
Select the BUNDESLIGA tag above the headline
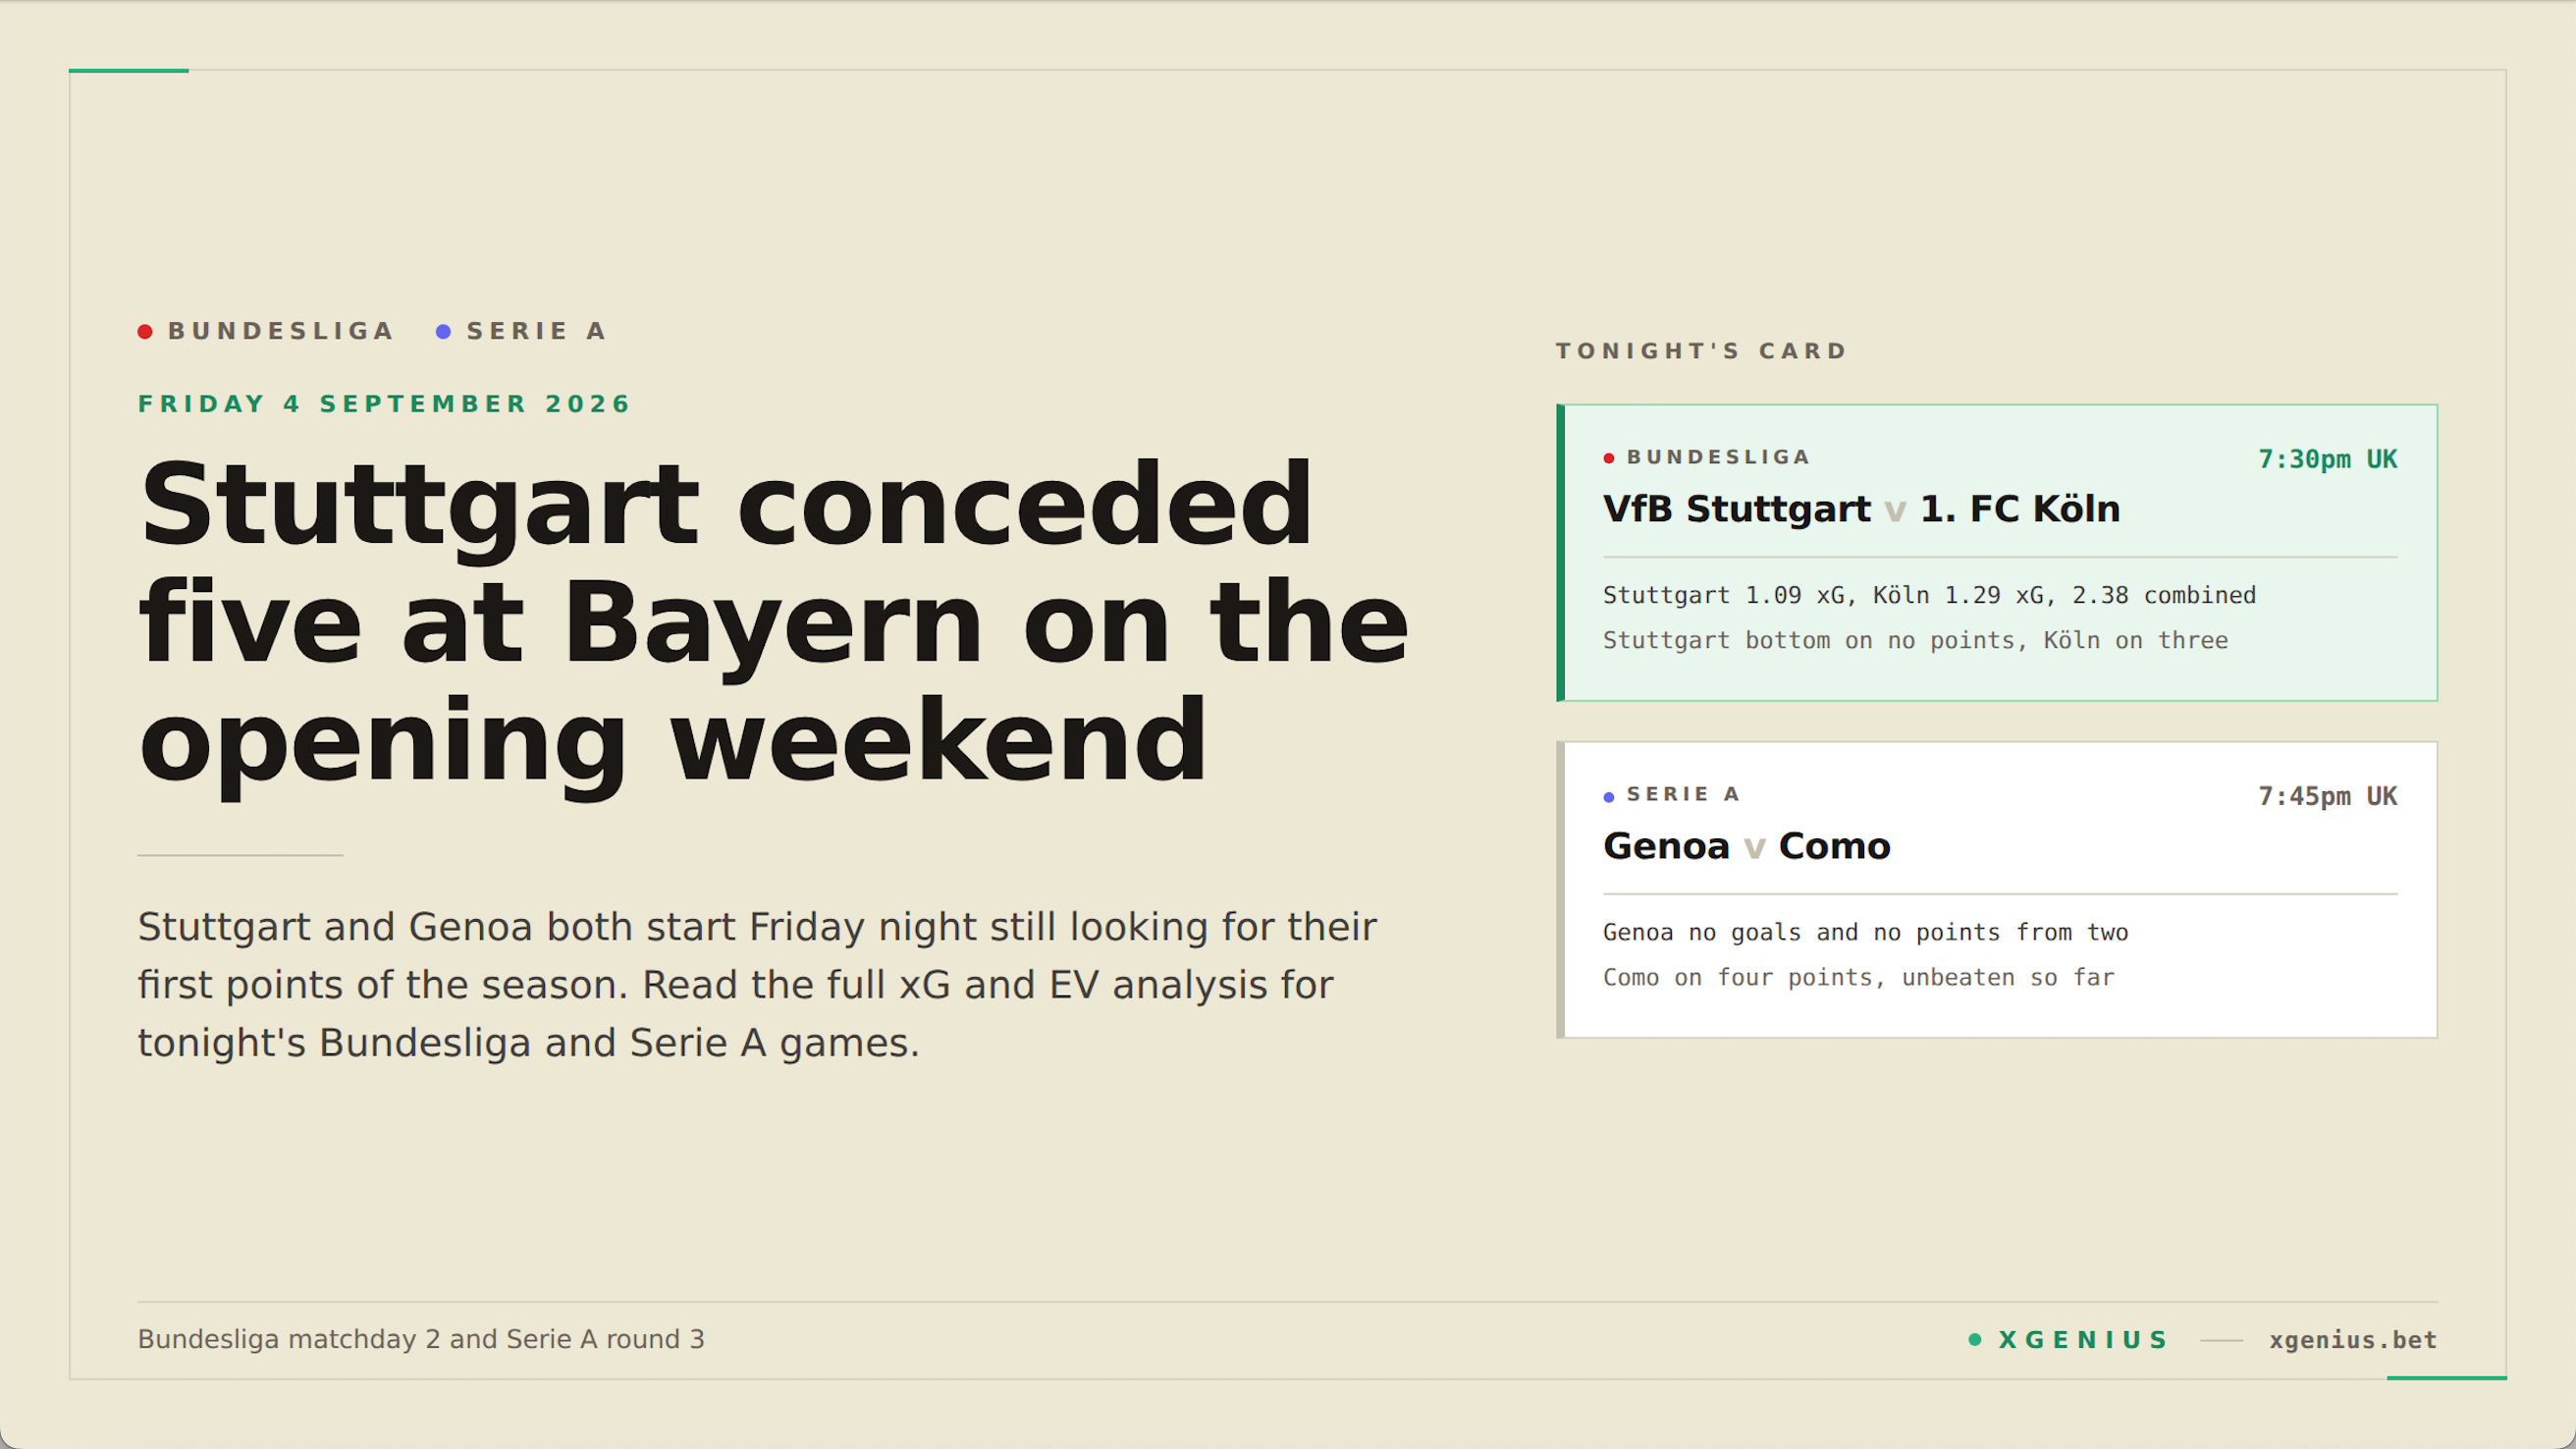[x=281, y=331]
